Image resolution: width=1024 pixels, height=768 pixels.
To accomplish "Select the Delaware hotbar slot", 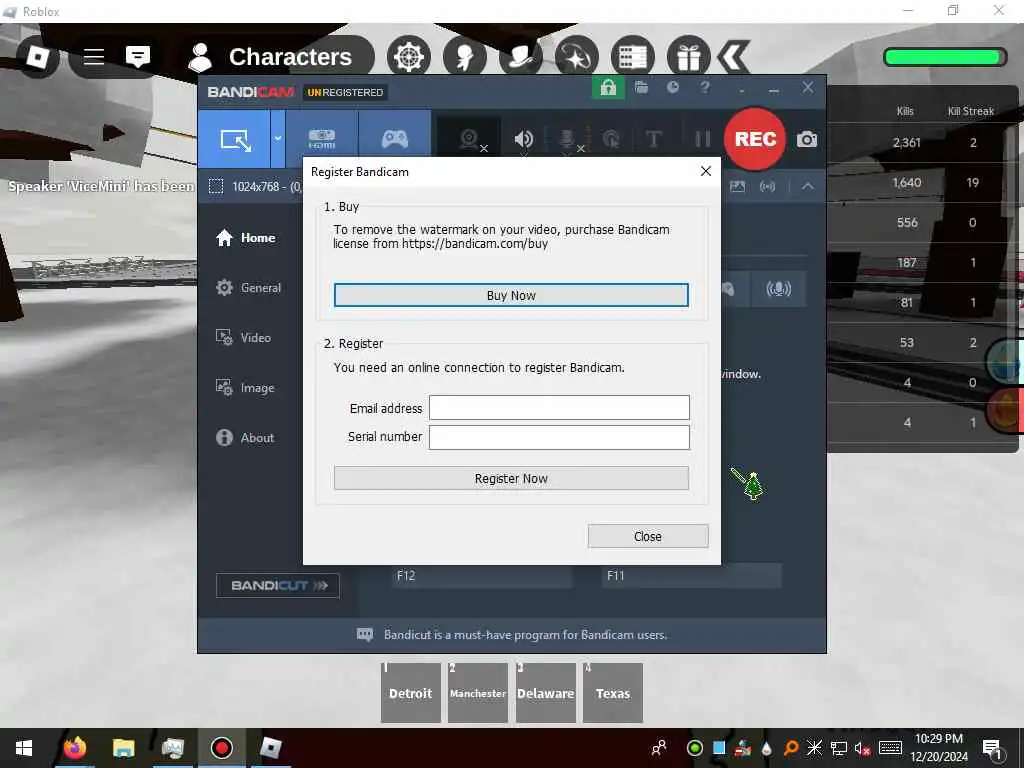I will [546, 693].
